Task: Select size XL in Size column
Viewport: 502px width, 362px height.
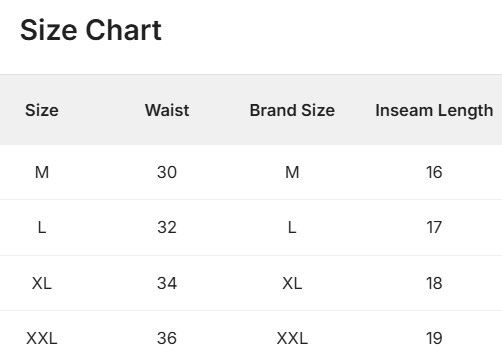Action: [x=42, y=283]
